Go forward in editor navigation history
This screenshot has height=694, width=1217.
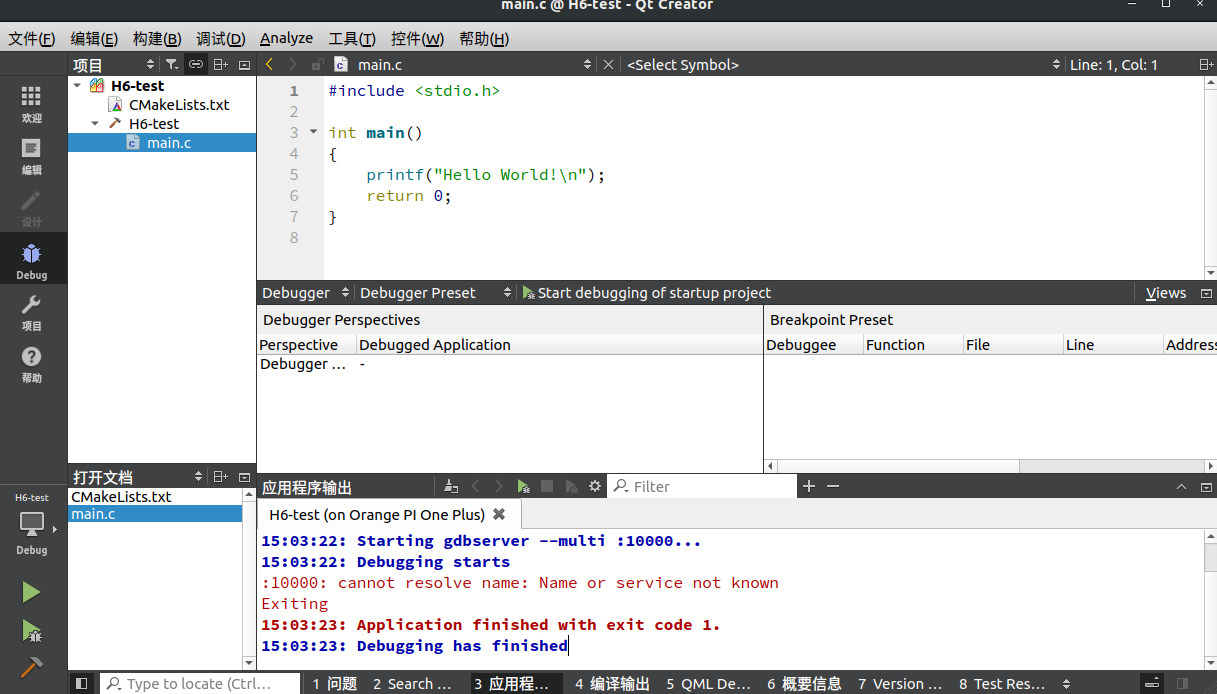coord(293,64)
